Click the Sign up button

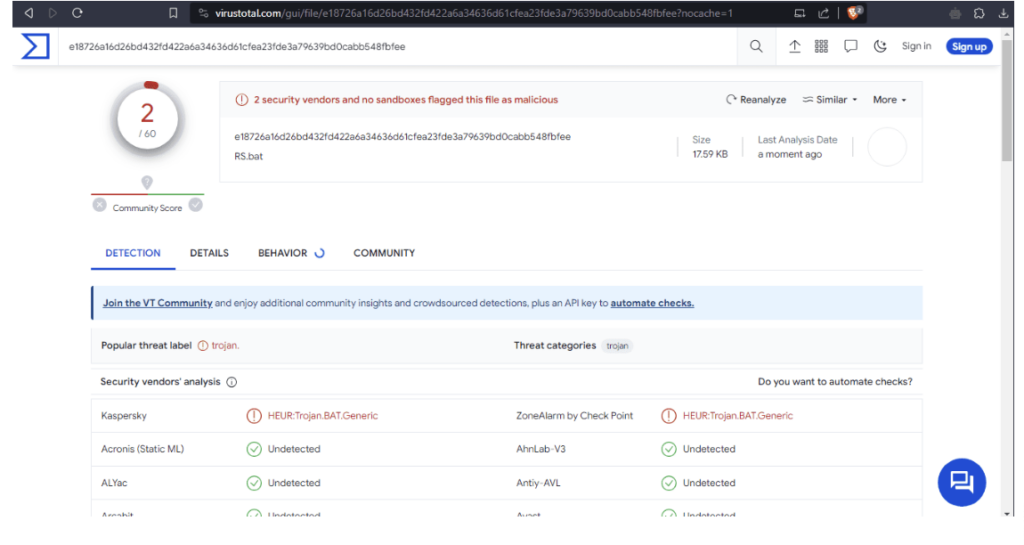[x=969, y=46]
